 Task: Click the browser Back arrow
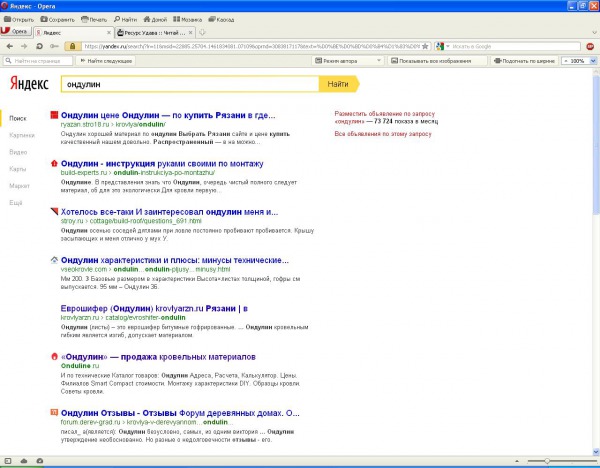(x=10, y=46)
